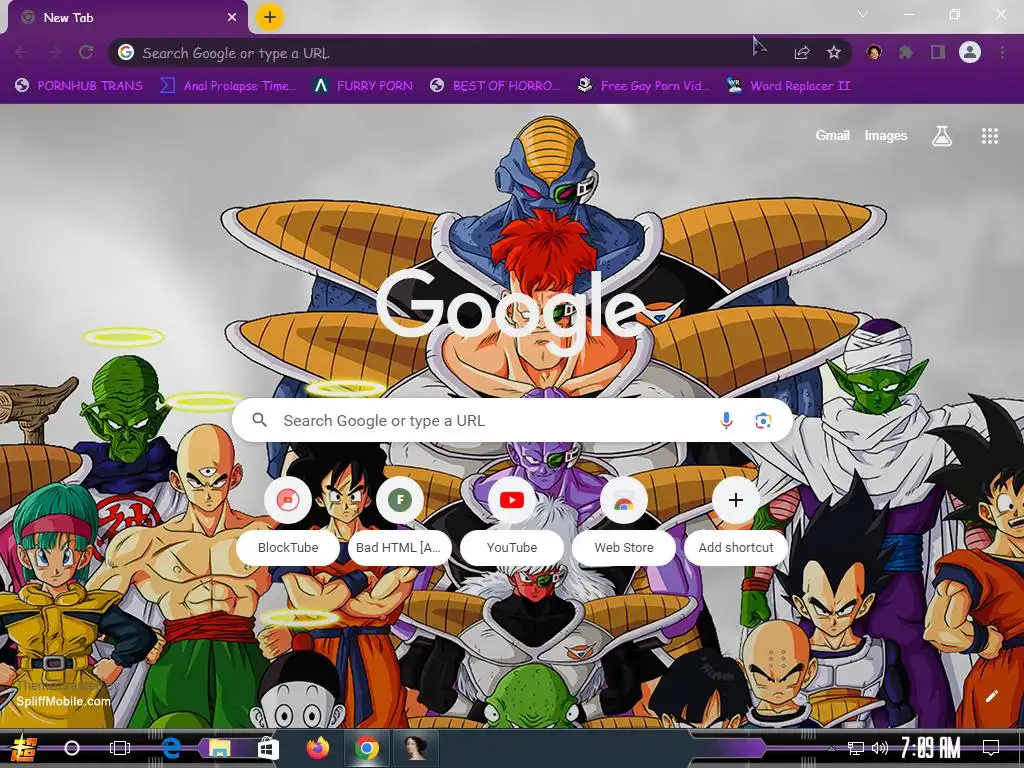Image resolution: width=1024 pixels, height=768 pixels.
Task: Click the 7:09 AM taskbar clock
Action: coord(931,748)
